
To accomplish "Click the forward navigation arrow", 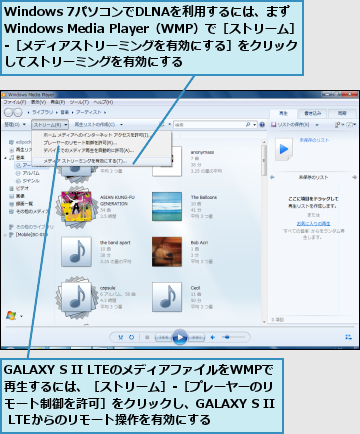I will [18, 112].
